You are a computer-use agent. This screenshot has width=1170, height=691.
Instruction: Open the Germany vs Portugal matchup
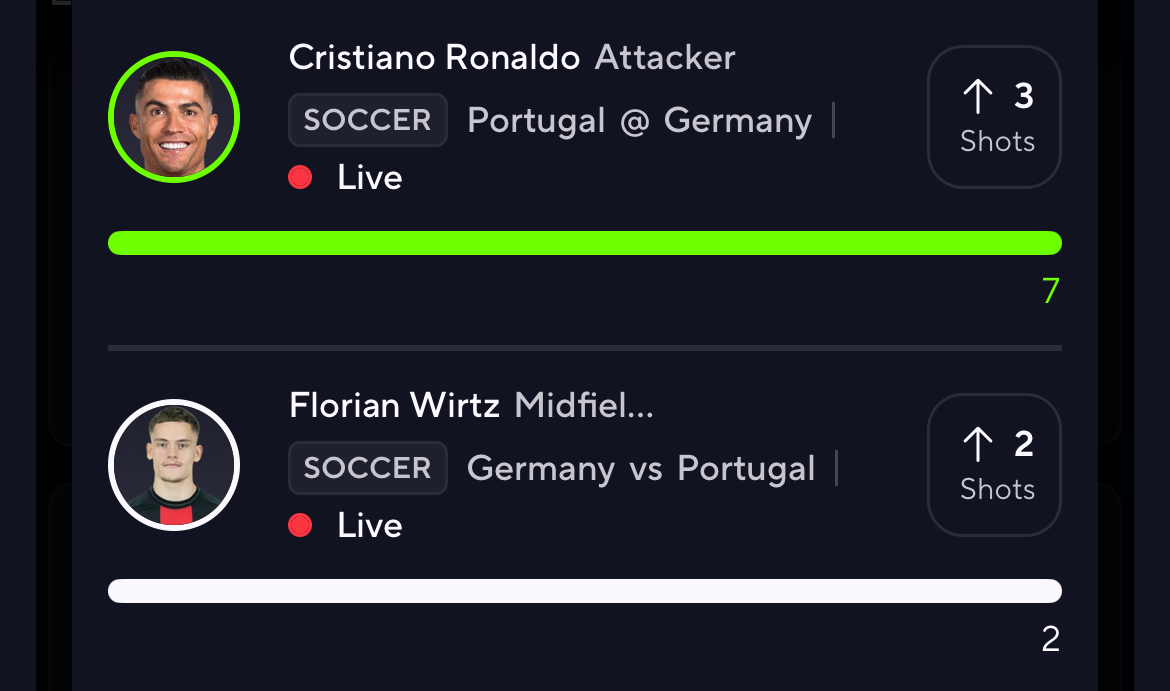pyautogui.click(x=641, y=468)
